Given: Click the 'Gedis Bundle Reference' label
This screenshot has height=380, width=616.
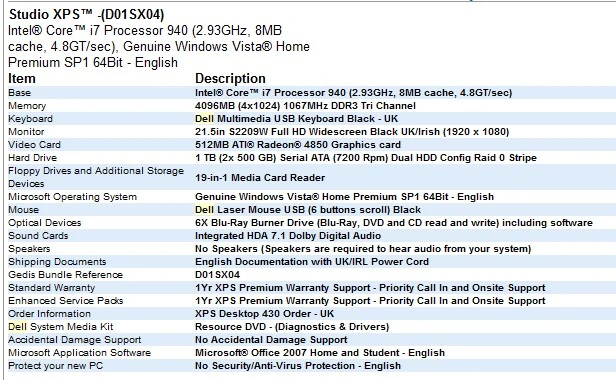Looking at the screenshot, I should coord(66,275).
